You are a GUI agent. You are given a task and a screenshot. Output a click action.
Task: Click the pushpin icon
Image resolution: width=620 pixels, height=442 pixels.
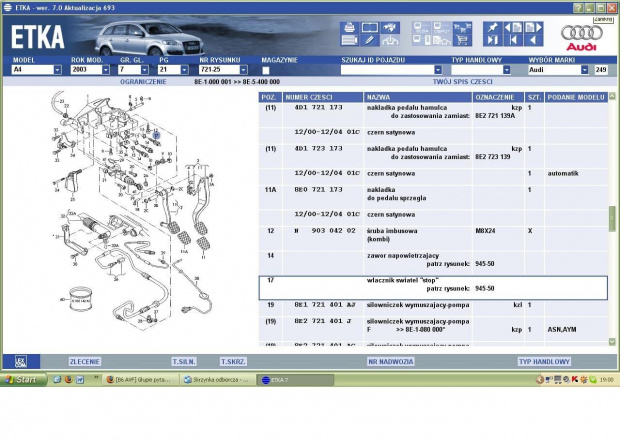point(493,28)
